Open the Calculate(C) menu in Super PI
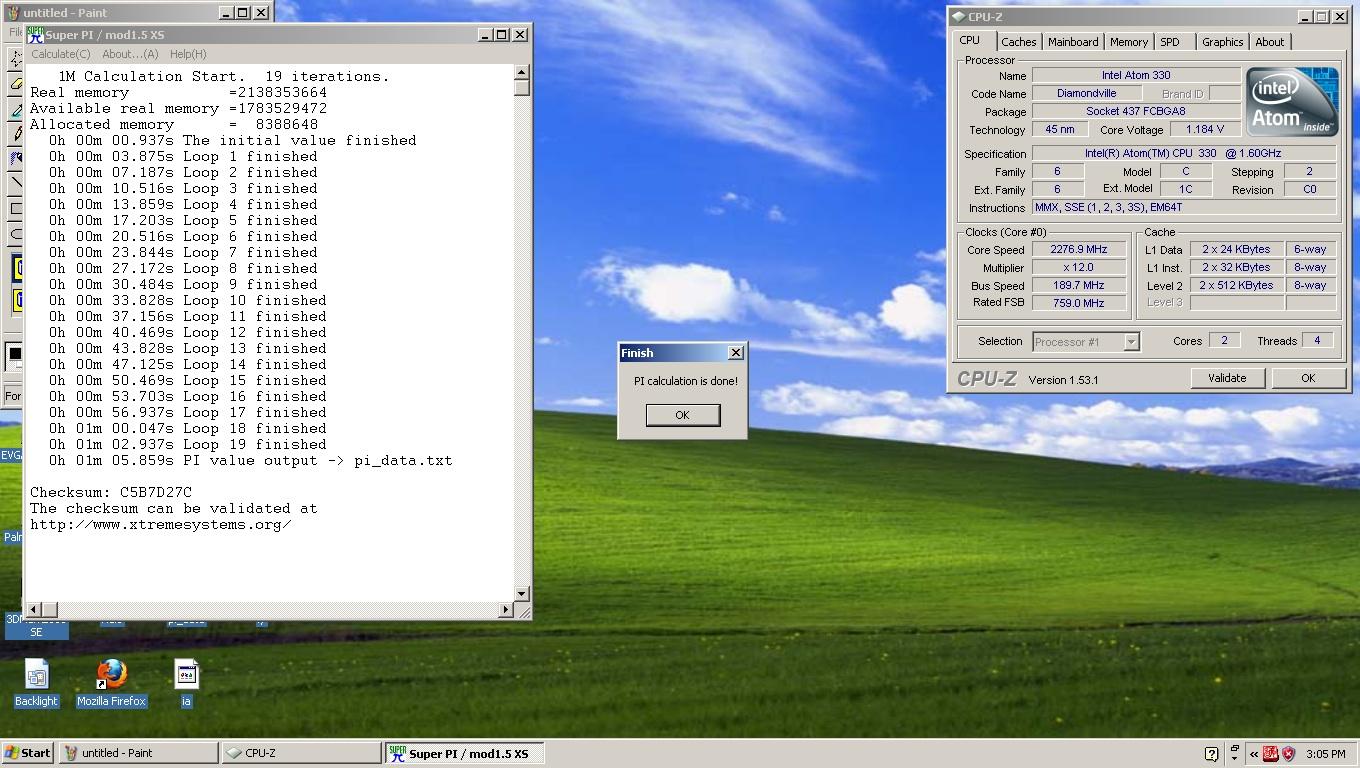Viewport: 1360px width, 768px height. coord(60,54)
